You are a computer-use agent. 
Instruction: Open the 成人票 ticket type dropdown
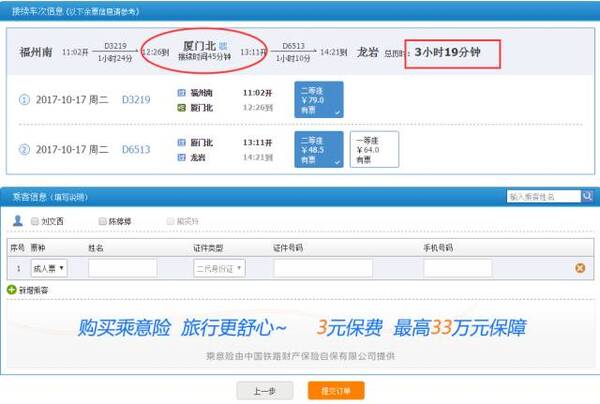[48, 268]
